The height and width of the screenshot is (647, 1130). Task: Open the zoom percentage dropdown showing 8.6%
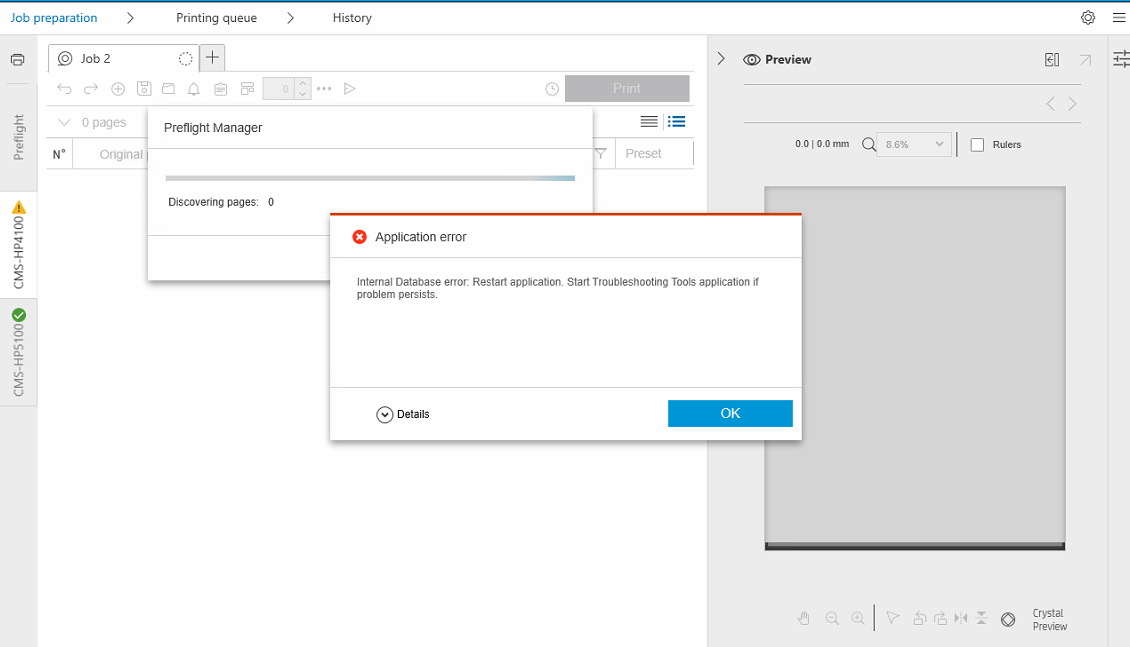coord(912,144)
